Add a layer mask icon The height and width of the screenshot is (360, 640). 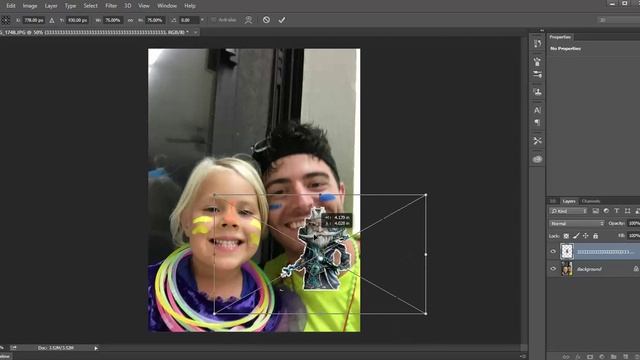click(589, 357)
